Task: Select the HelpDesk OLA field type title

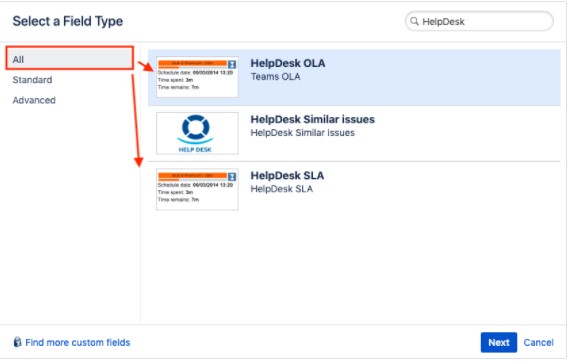Action: [x=288, y=63]
